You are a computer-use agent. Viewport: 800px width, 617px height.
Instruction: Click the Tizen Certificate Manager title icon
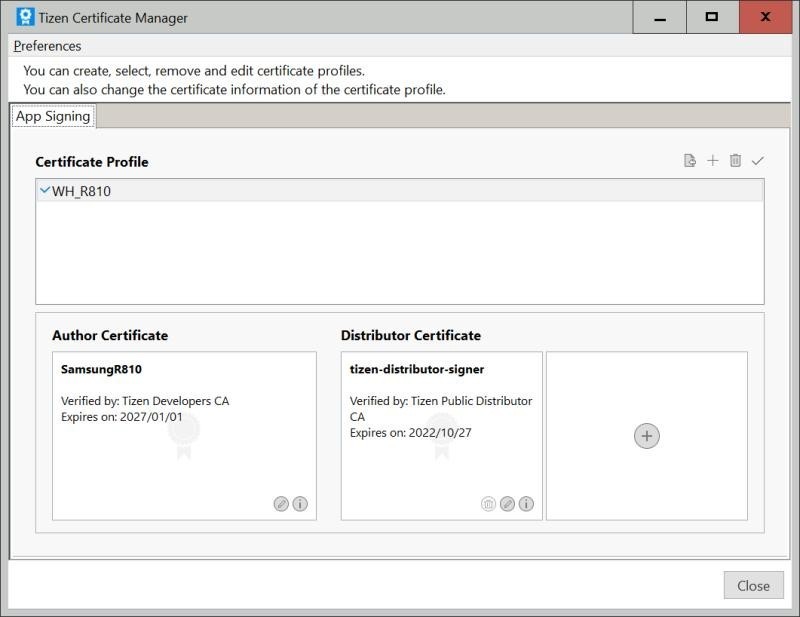tap(25, 17)
